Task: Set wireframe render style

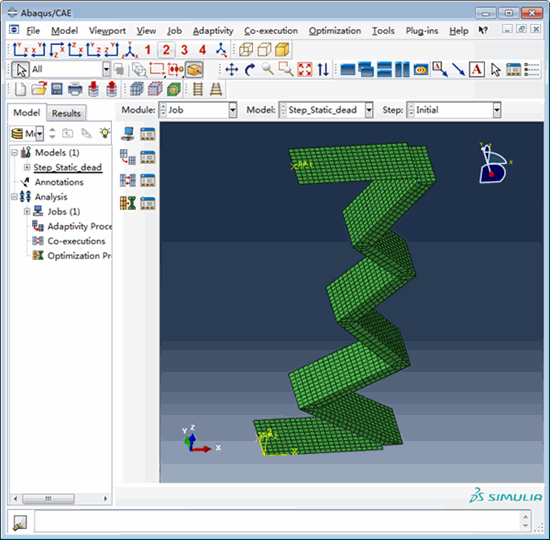Action: coord(246,49)
